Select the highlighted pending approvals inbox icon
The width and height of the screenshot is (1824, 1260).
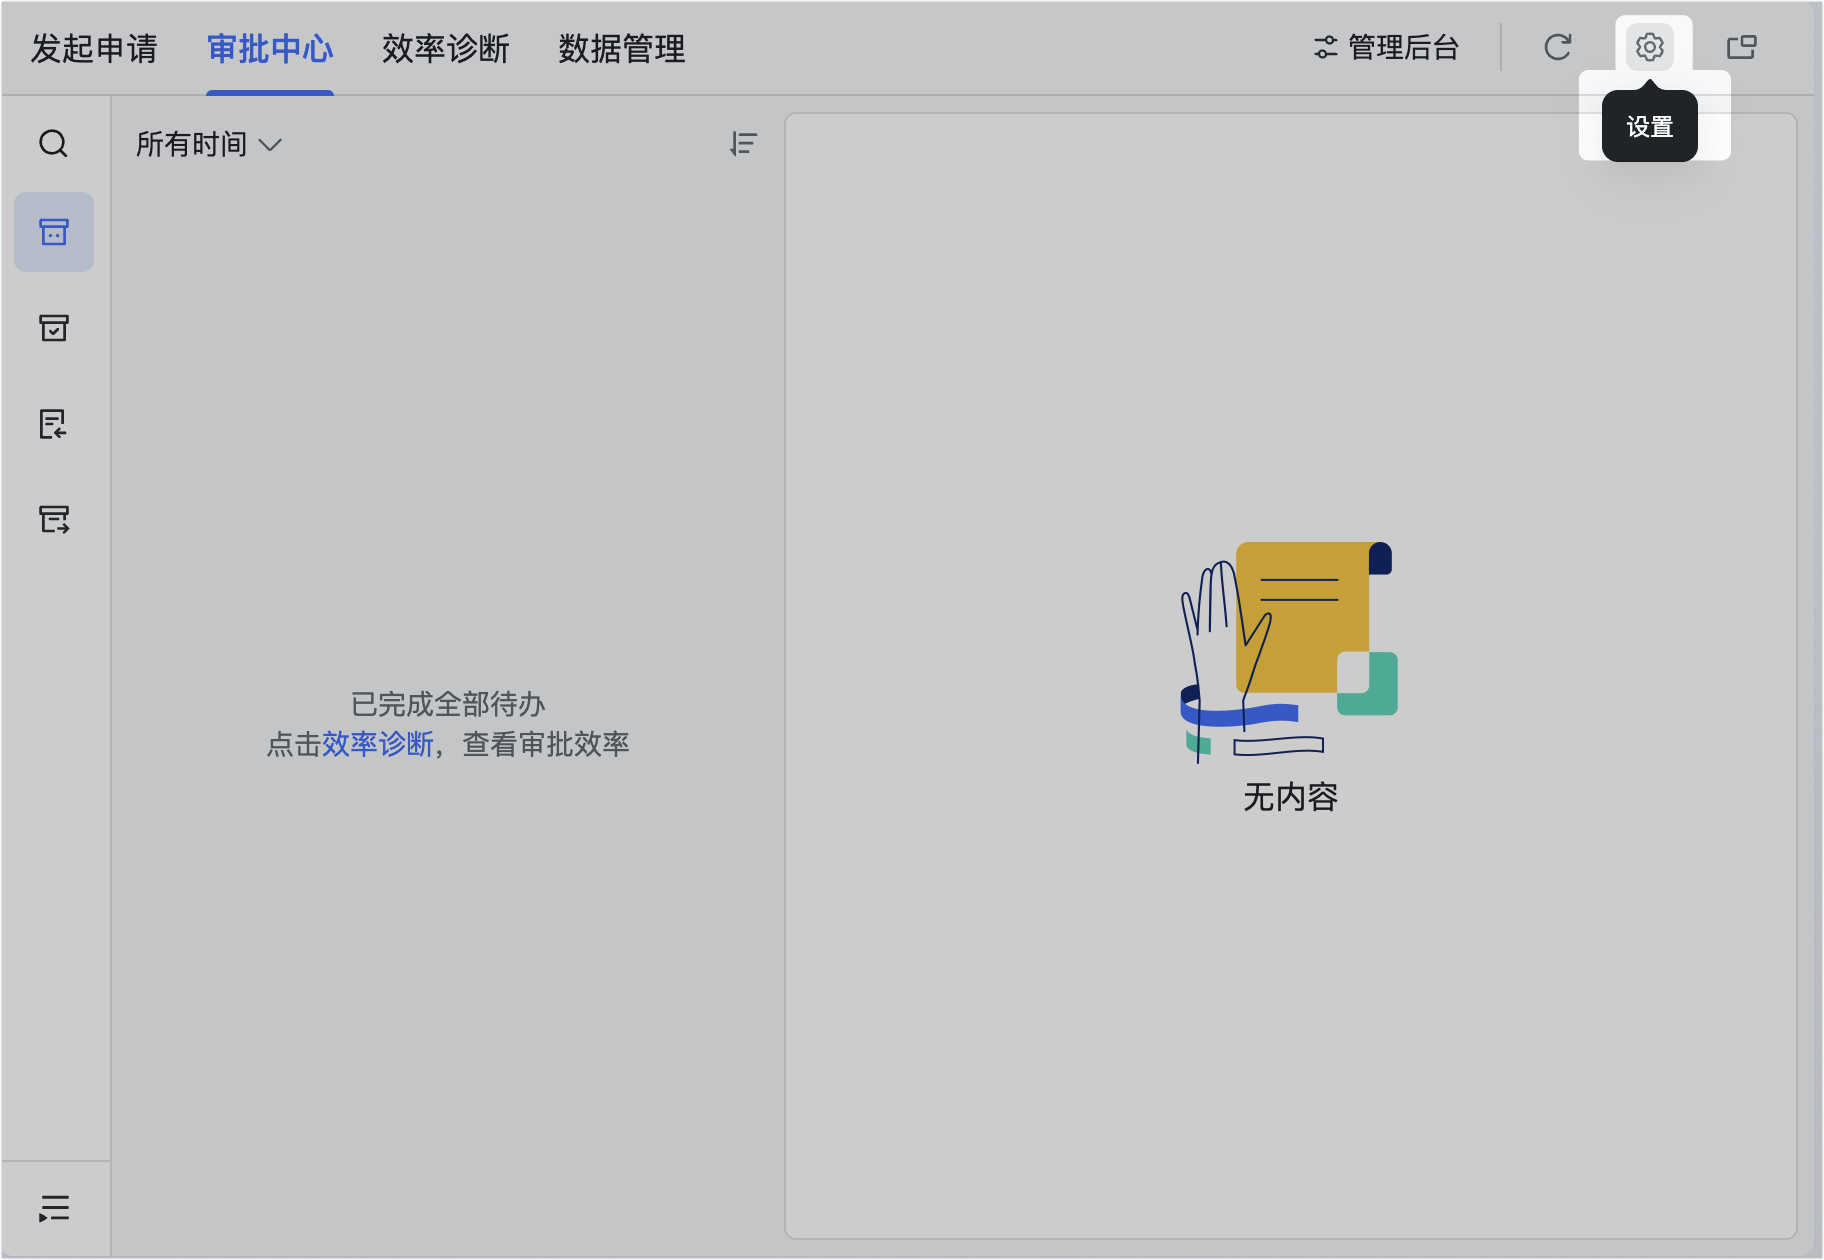click(x=54, y=232)
